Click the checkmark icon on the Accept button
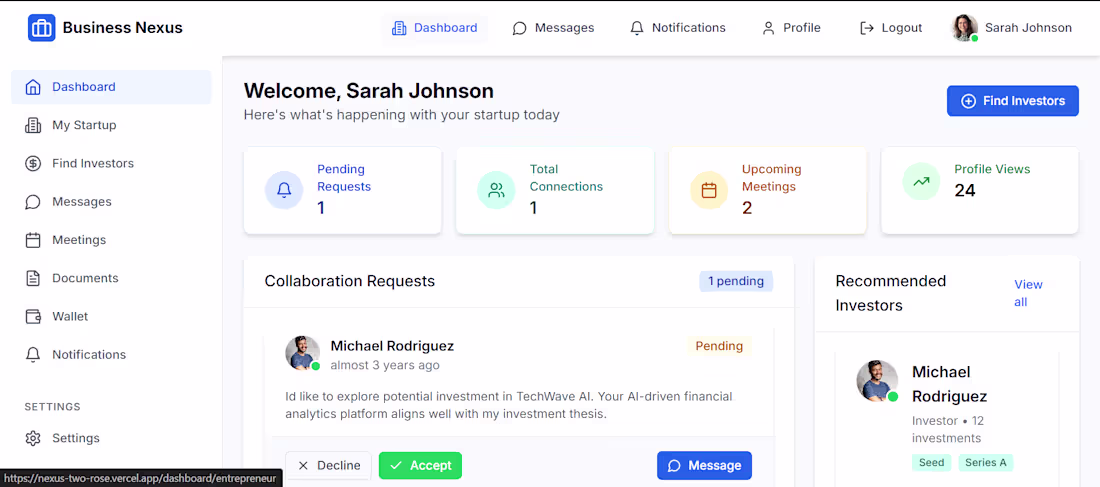 click(x=396, y=465)
